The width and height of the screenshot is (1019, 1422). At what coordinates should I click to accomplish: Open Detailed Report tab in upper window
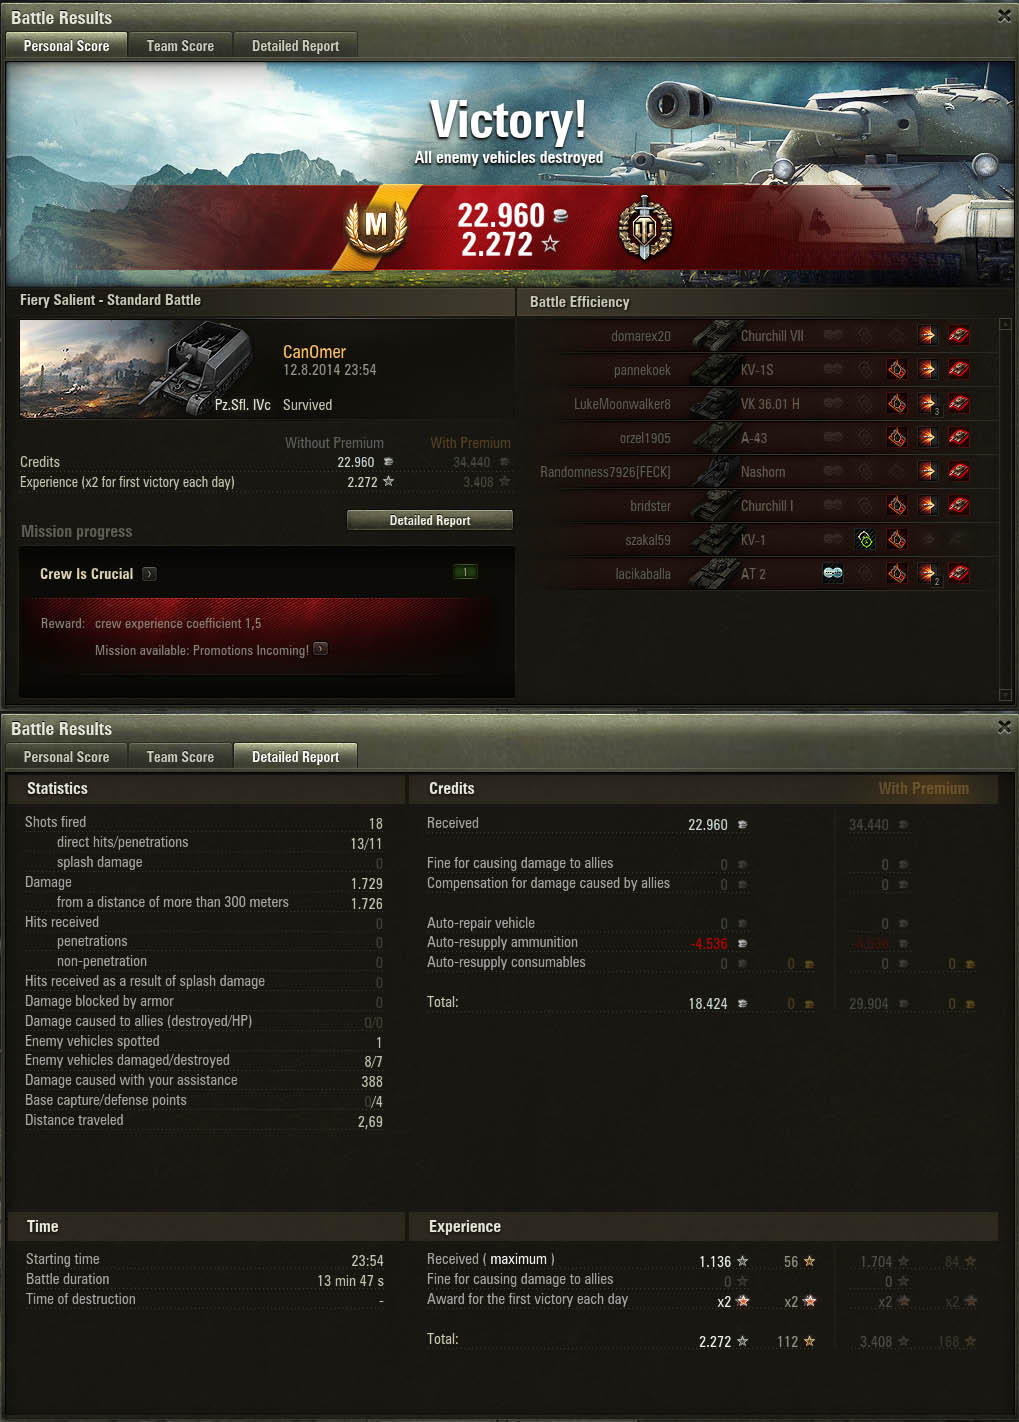pyautogui.click(x=295, y=46)
